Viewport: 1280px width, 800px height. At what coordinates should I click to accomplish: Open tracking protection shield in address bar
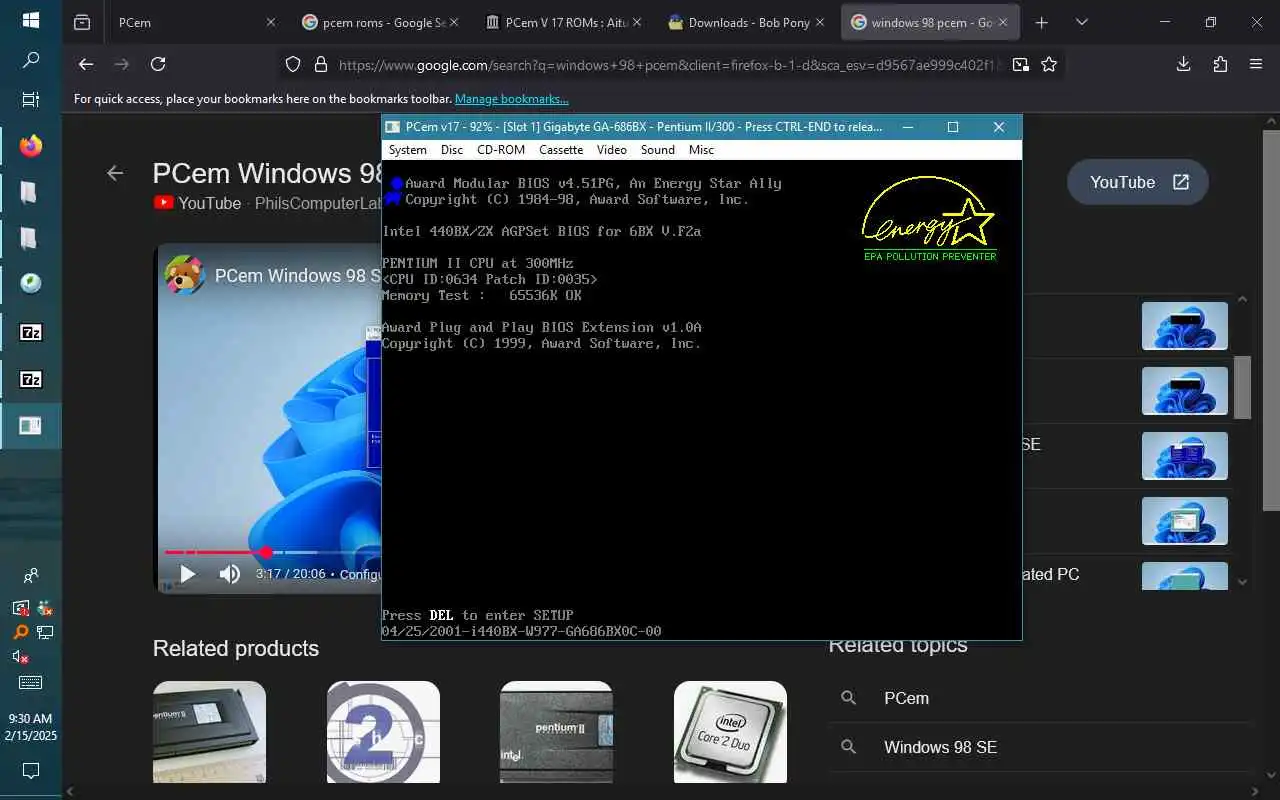293,64
